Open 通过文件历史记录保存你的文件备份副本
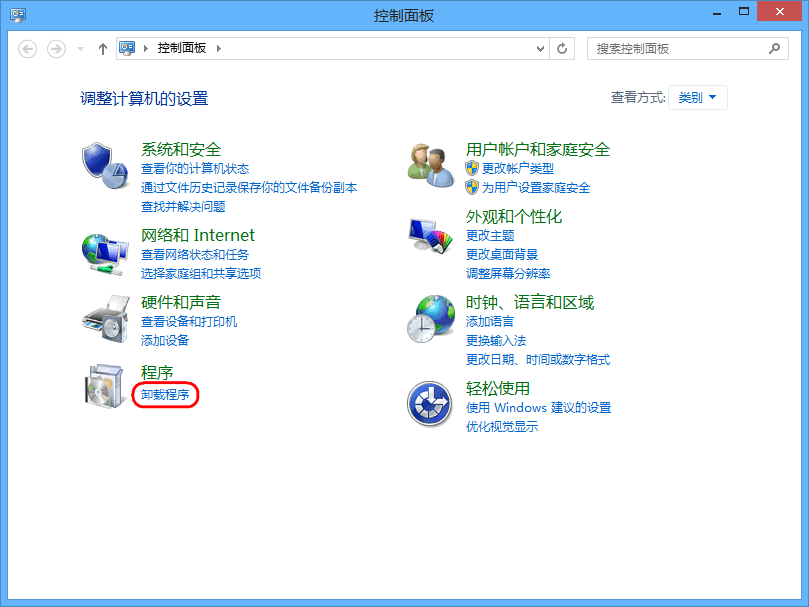 click(249, 188)
